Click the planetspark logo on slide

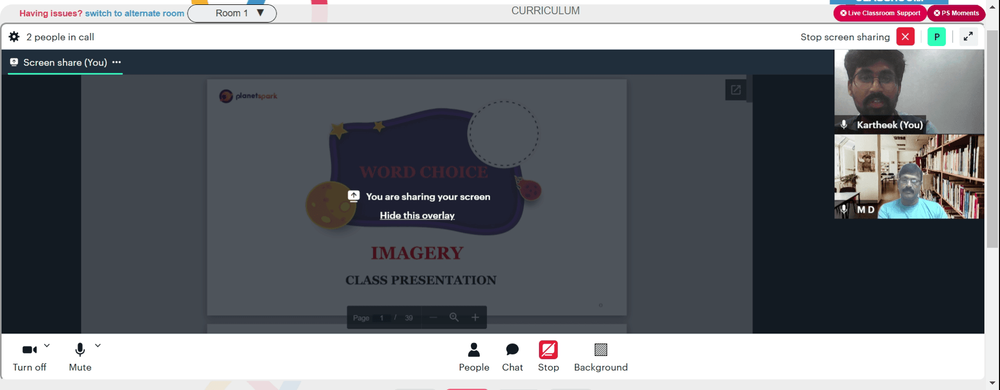click(x=248, y=96)
